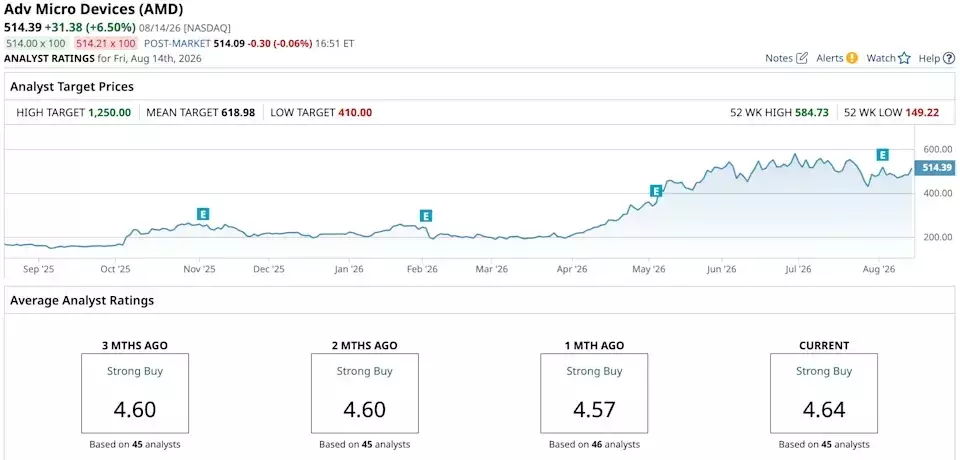This screenshot has width=960, height=460.
Task: Click the MEAN TARGET 618.98 value
Action: [238, 113]
